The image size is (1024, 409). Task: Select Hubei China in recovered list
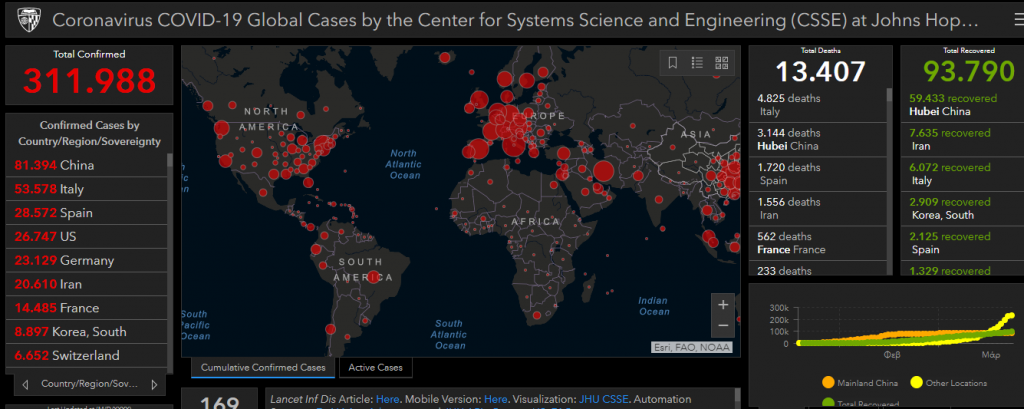[938, 105]
